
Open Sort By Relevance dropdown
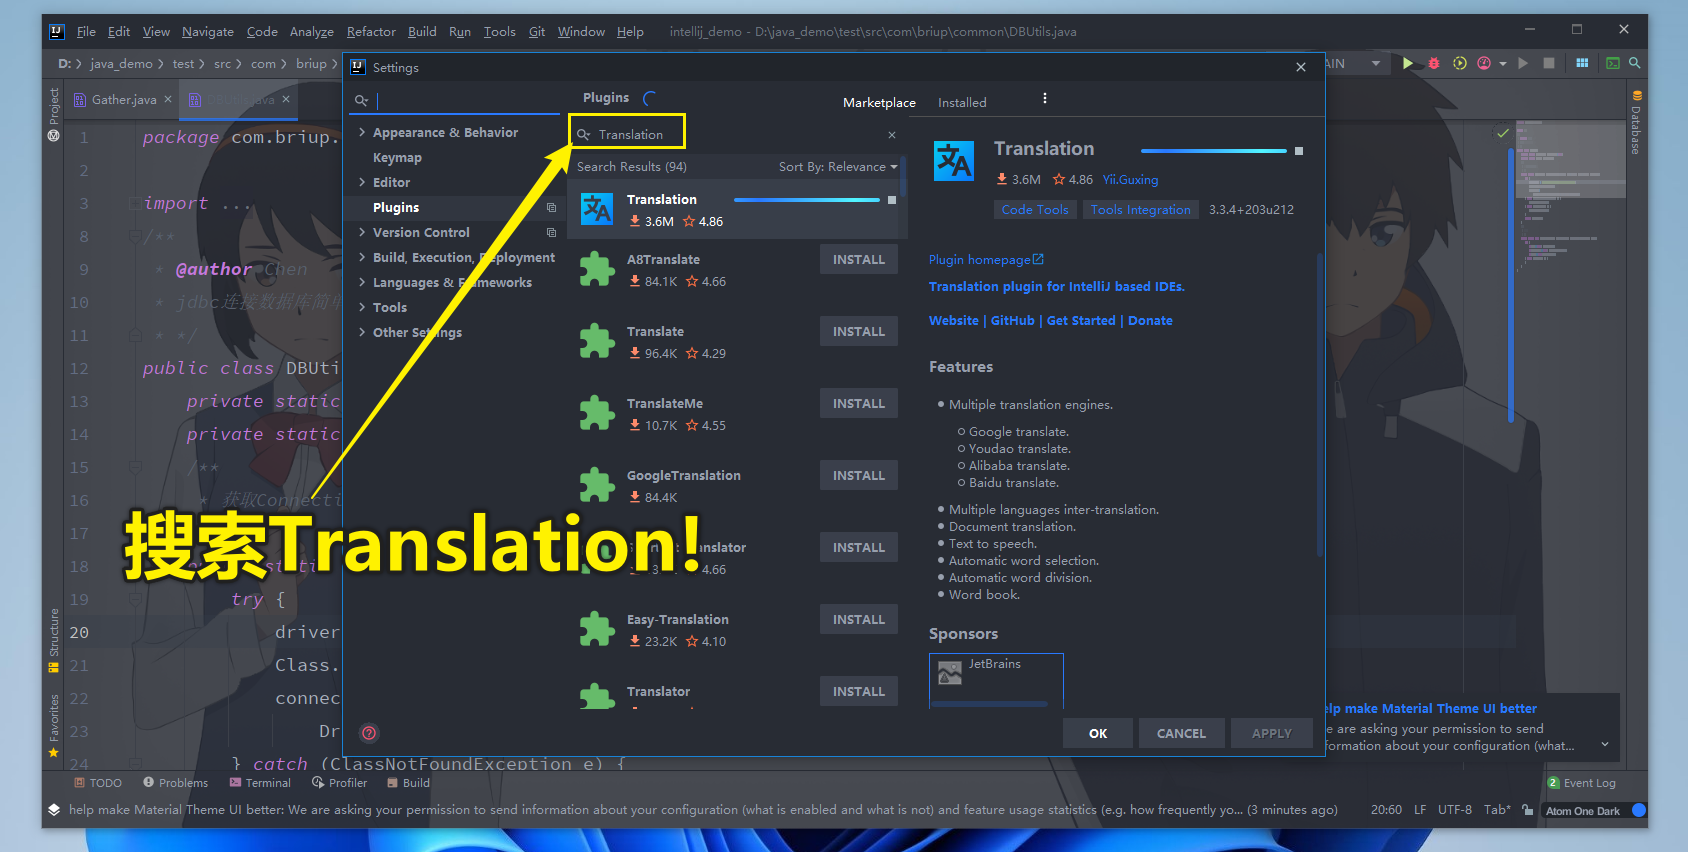(838, 167)
